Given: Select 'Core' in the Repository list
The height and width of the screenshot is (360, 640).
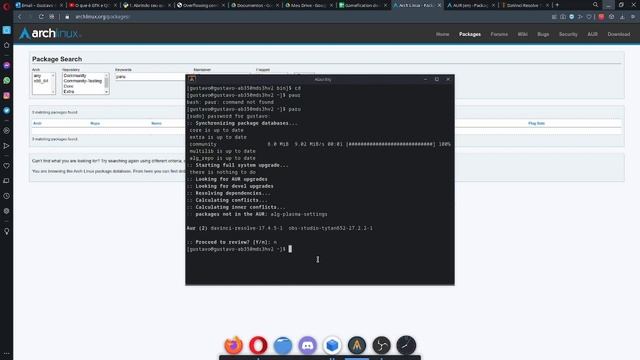Looking at the screenshot, I should point(69,86).
